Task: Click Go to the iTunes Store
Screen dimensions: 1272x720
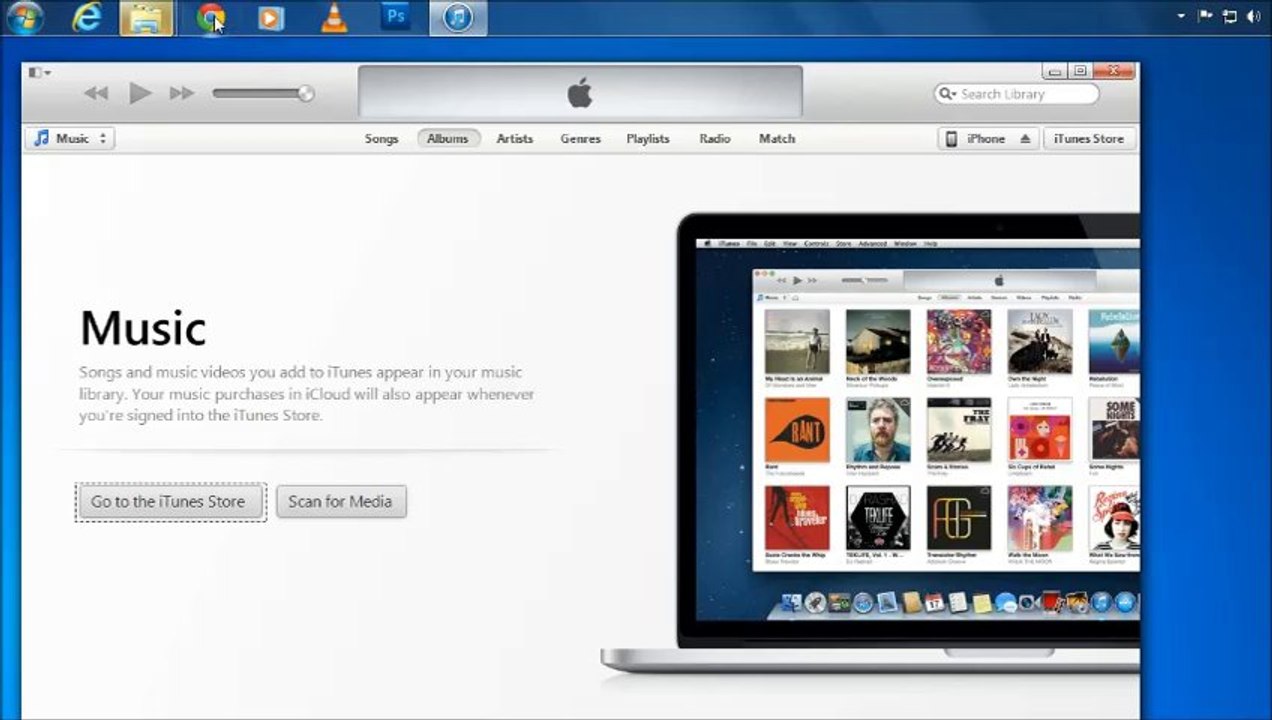Action: [x=169, y=502]
